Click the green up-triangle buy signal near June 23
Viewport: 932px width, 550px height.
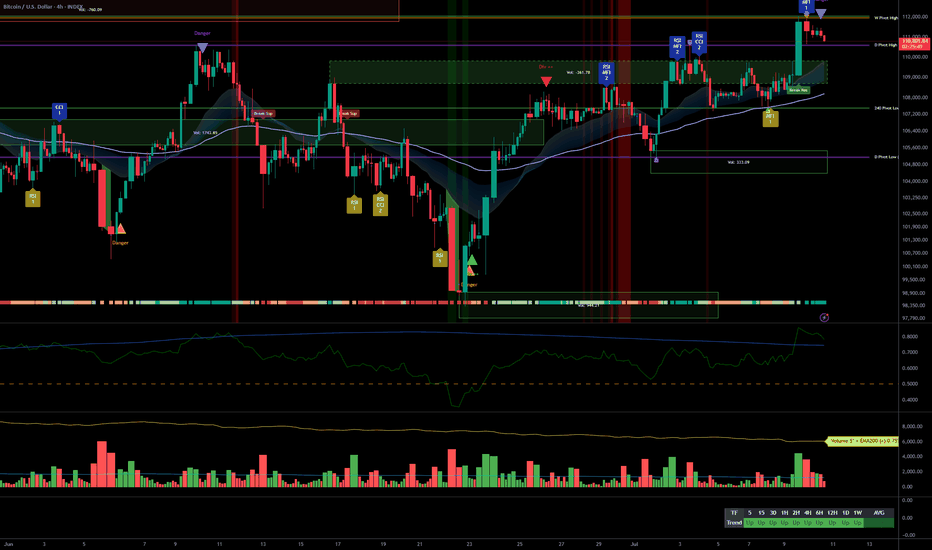471,260
